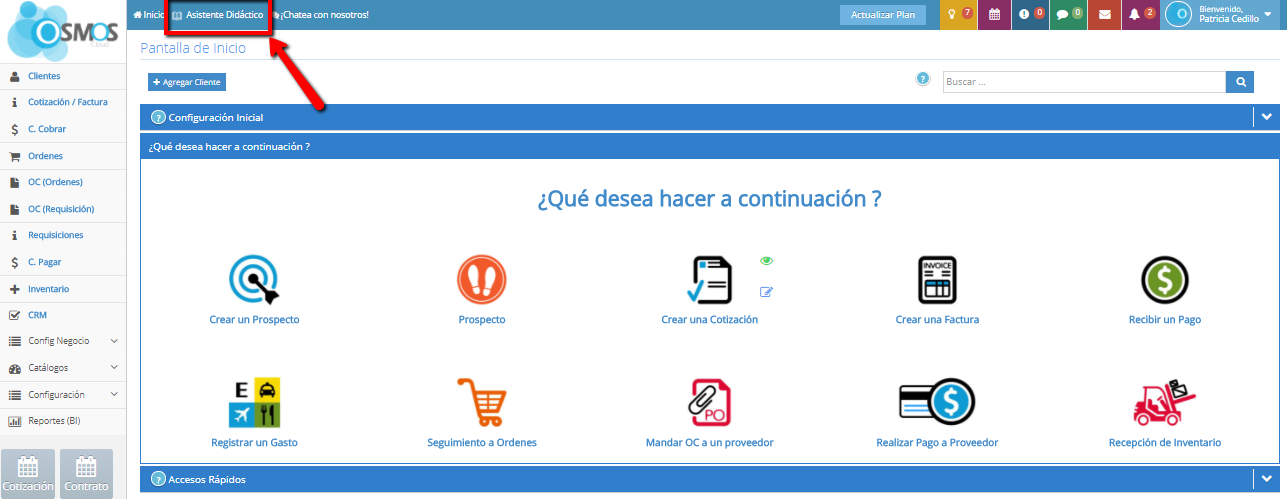Toggle the green eye icon beside Cotización
1287x499 pixels.
(x=767, y=261)
